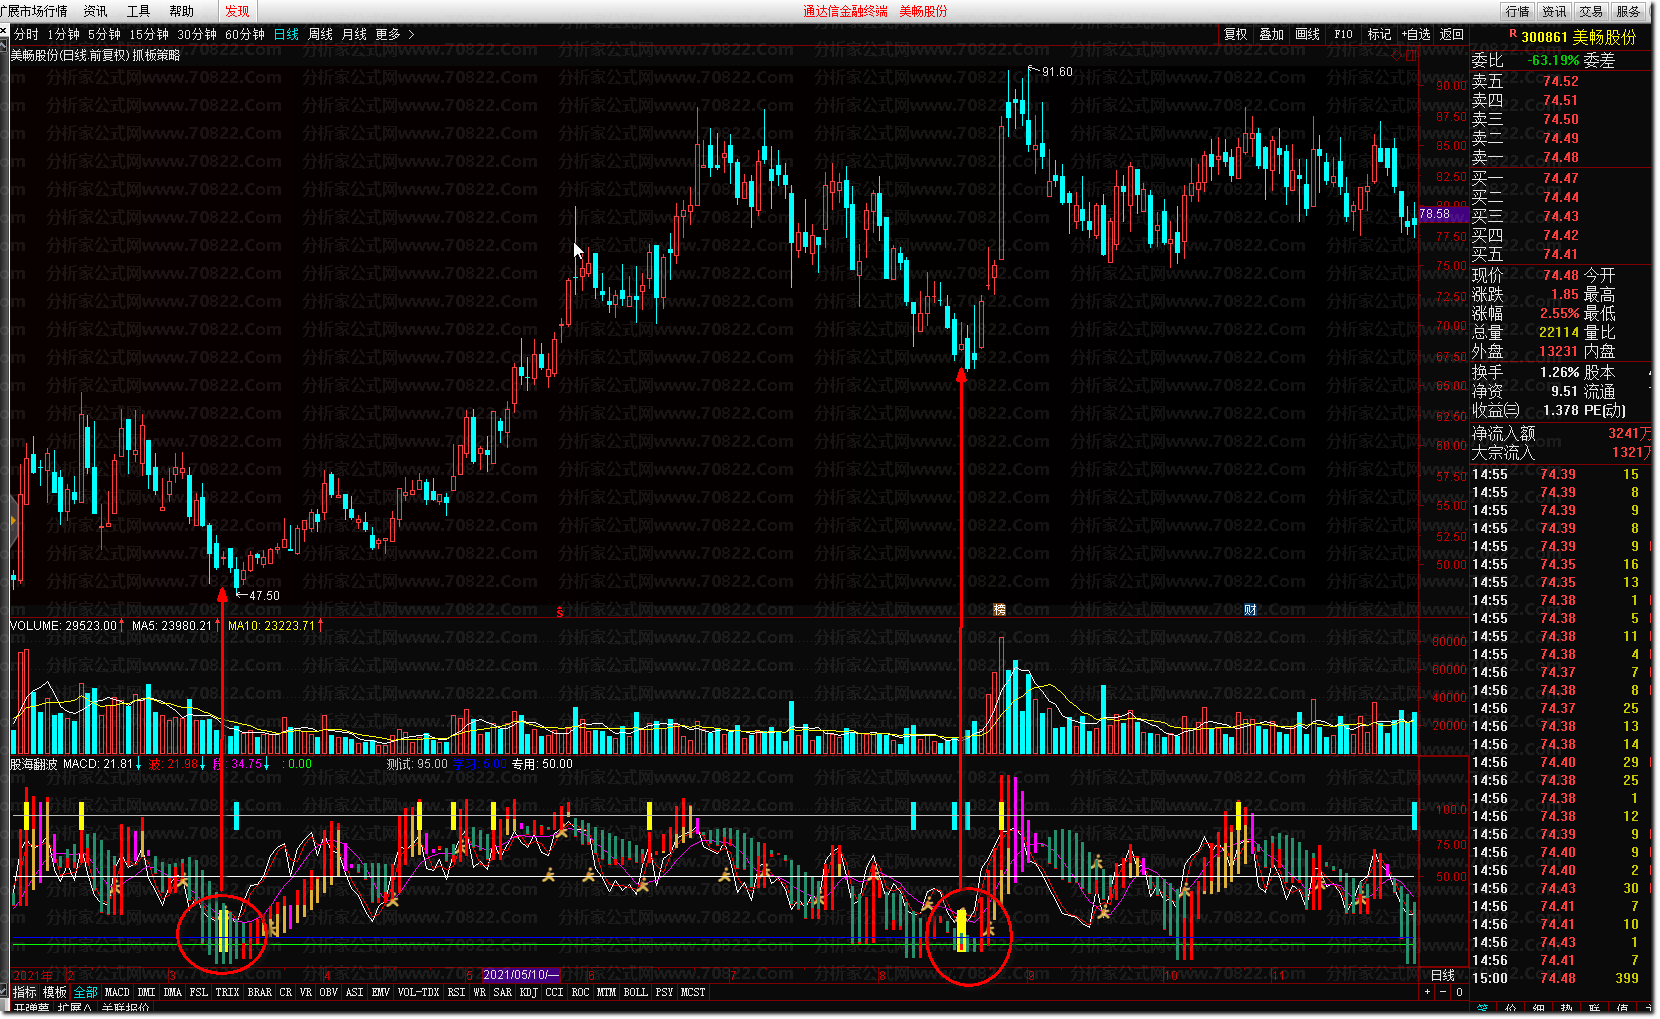The height and width of the screenshot is (1019, 1660).
Task: Select the 全部 indicators tab
Action: 86,992
